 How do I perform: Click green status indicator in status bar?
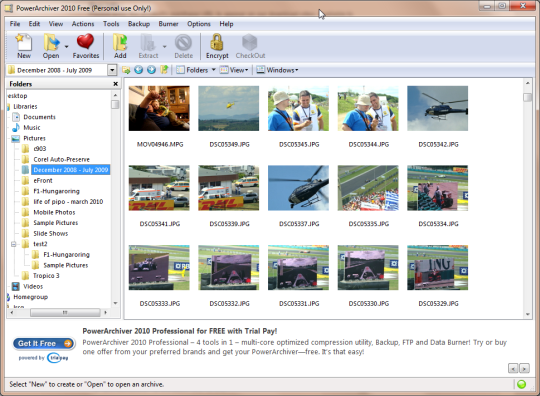[521, 384]
